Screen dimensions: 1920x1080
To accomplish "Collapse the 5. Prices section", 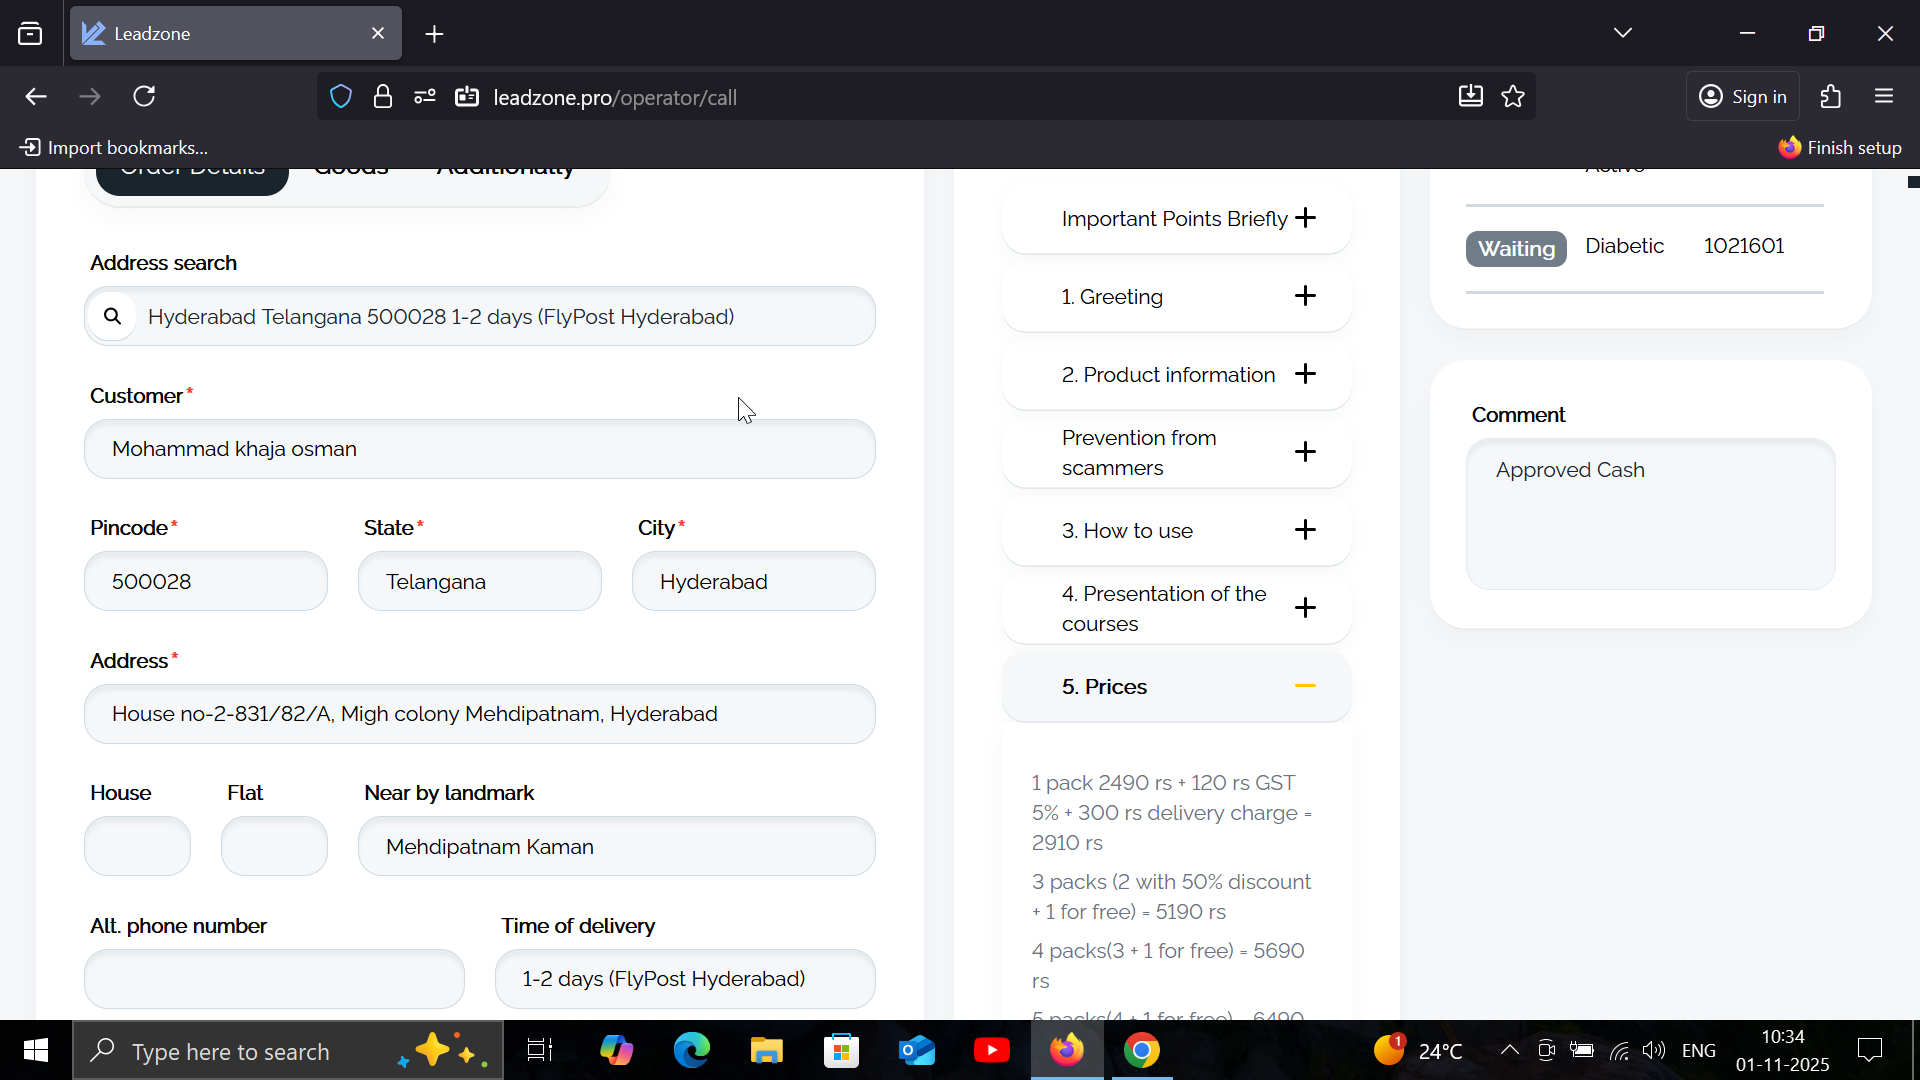I will click(1305, 686).
